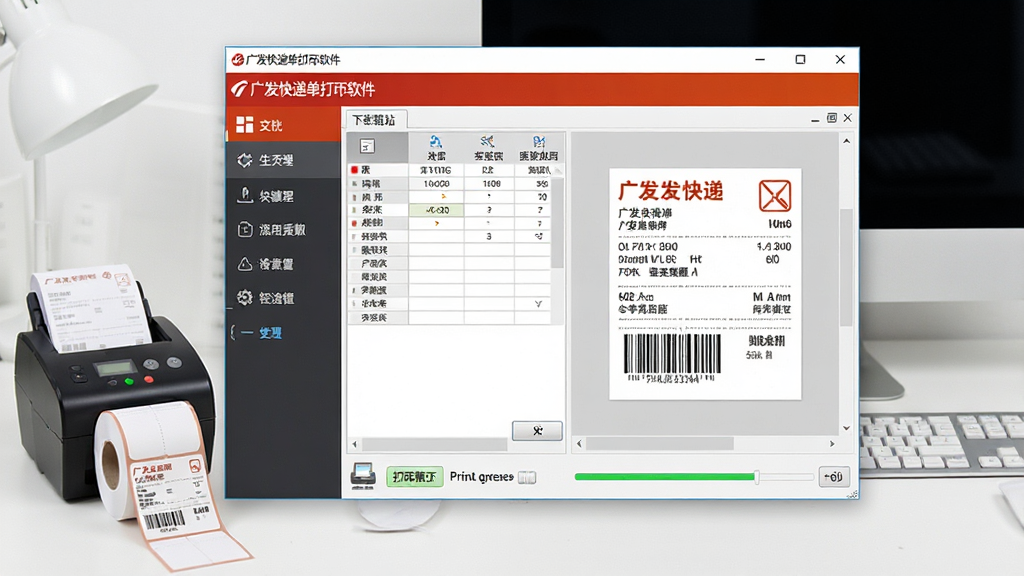Image resolution: width=1024 pixels, height=576 pixels.
Task: Click the right arrow of the preview's horizontal scrollbar
Action: coord(832,443)
